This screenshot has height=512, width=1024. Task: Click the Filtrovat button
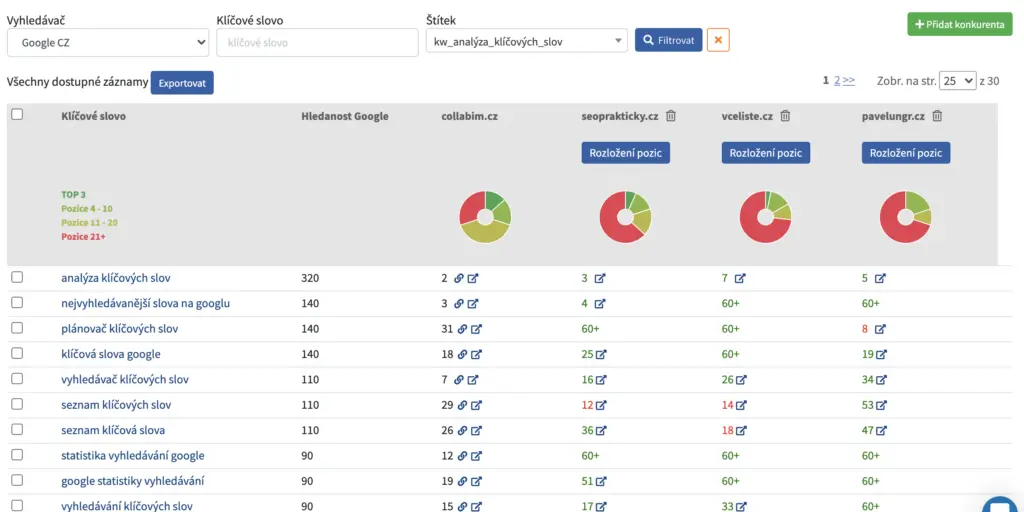tap(668, 40)
